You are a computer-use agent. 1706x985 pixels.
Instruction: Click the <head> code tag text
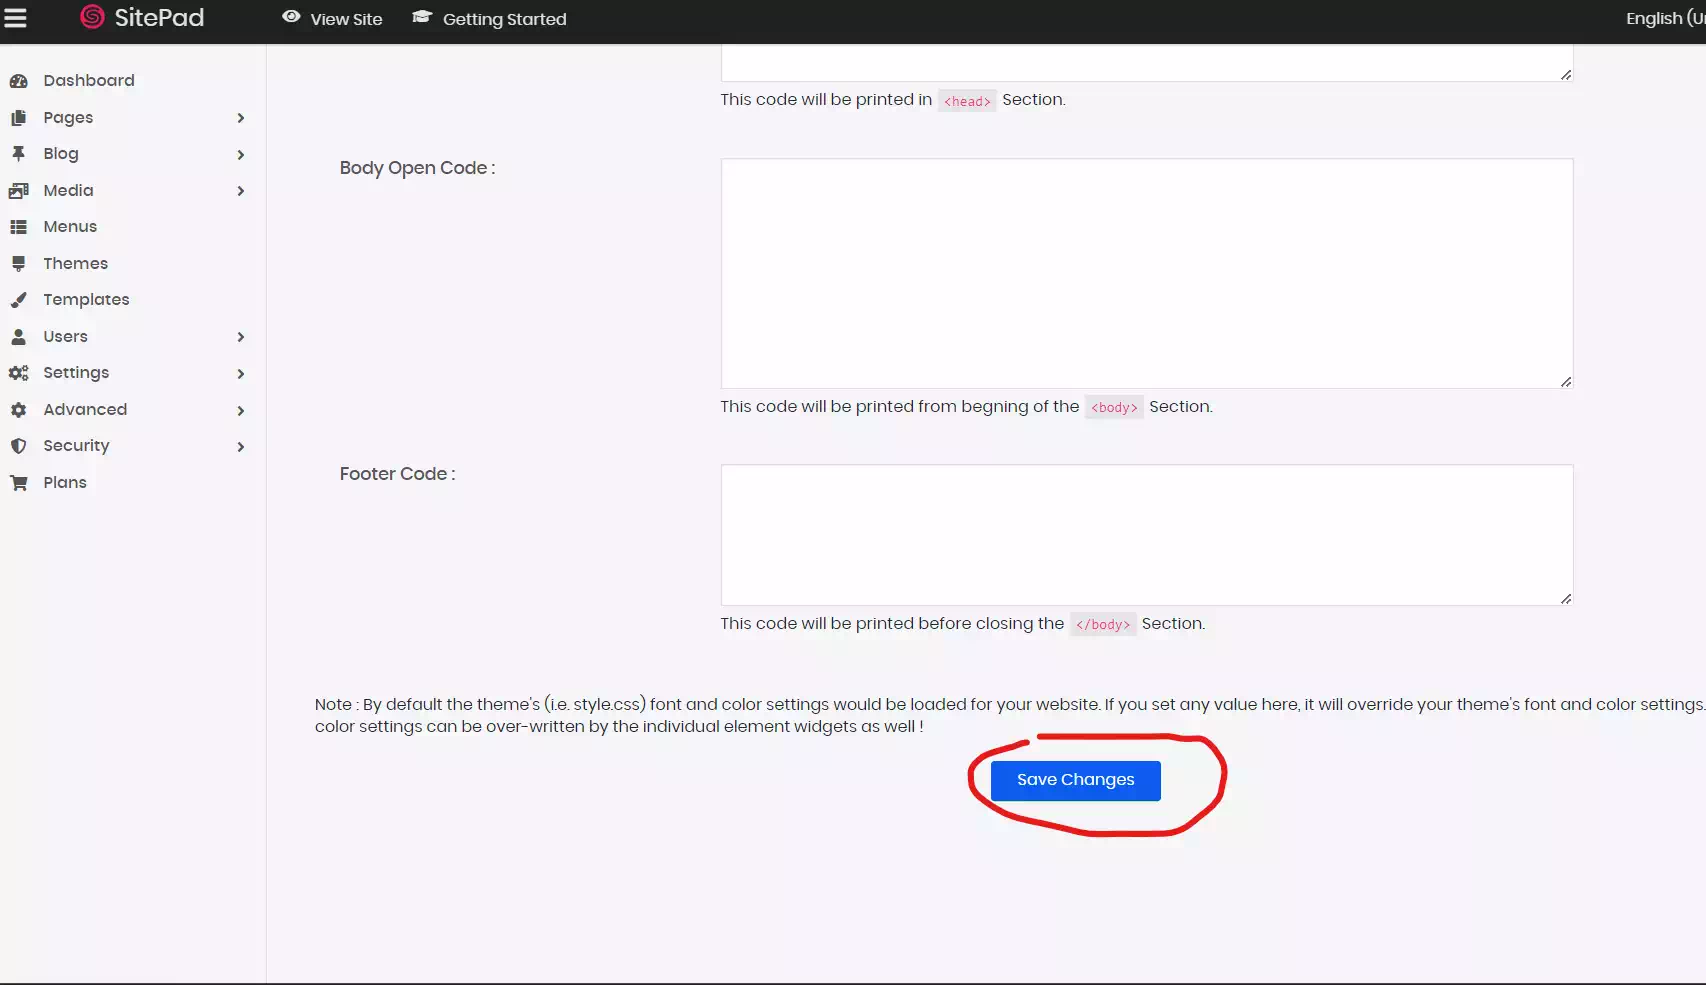967,101
